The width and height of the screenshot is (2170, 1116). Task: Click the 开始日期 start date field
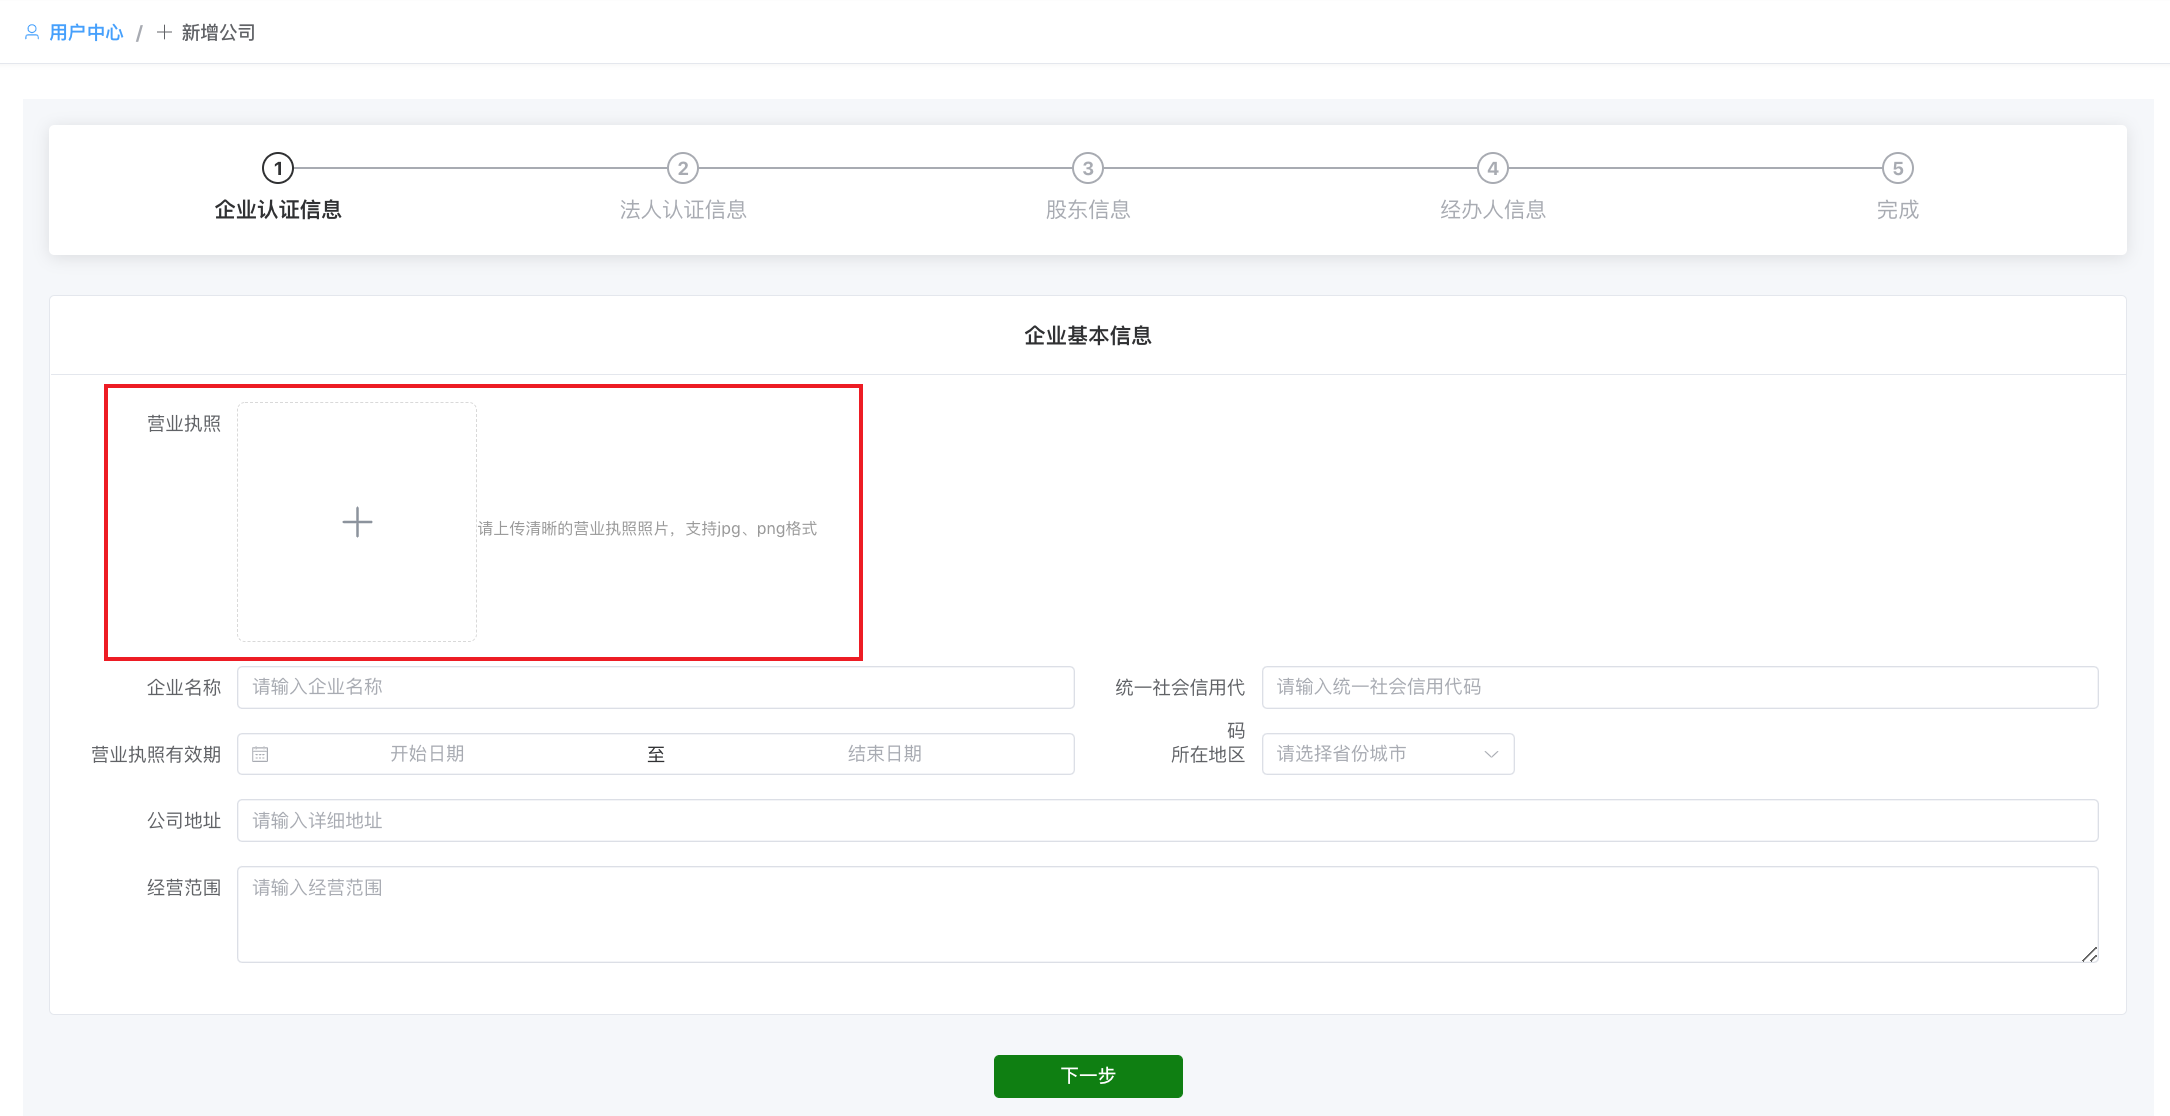[427, 754]
